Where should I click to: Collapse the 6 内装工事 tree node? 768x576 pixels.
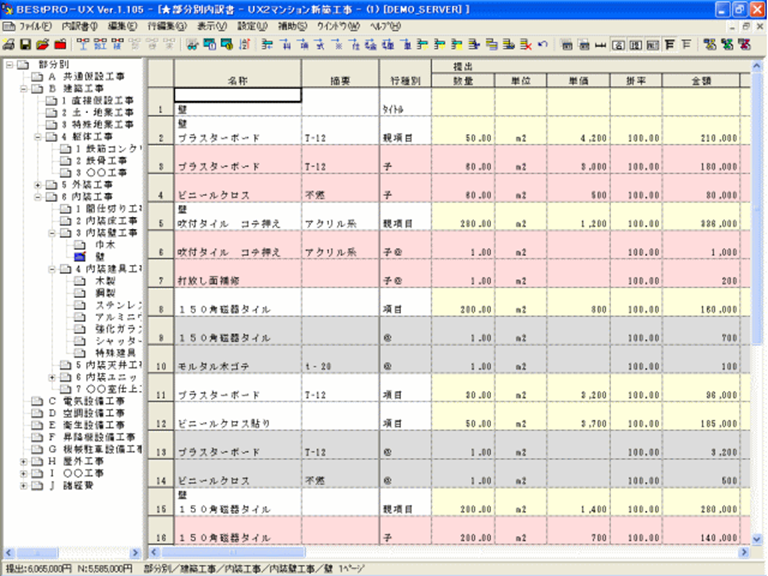coord(37,197)
